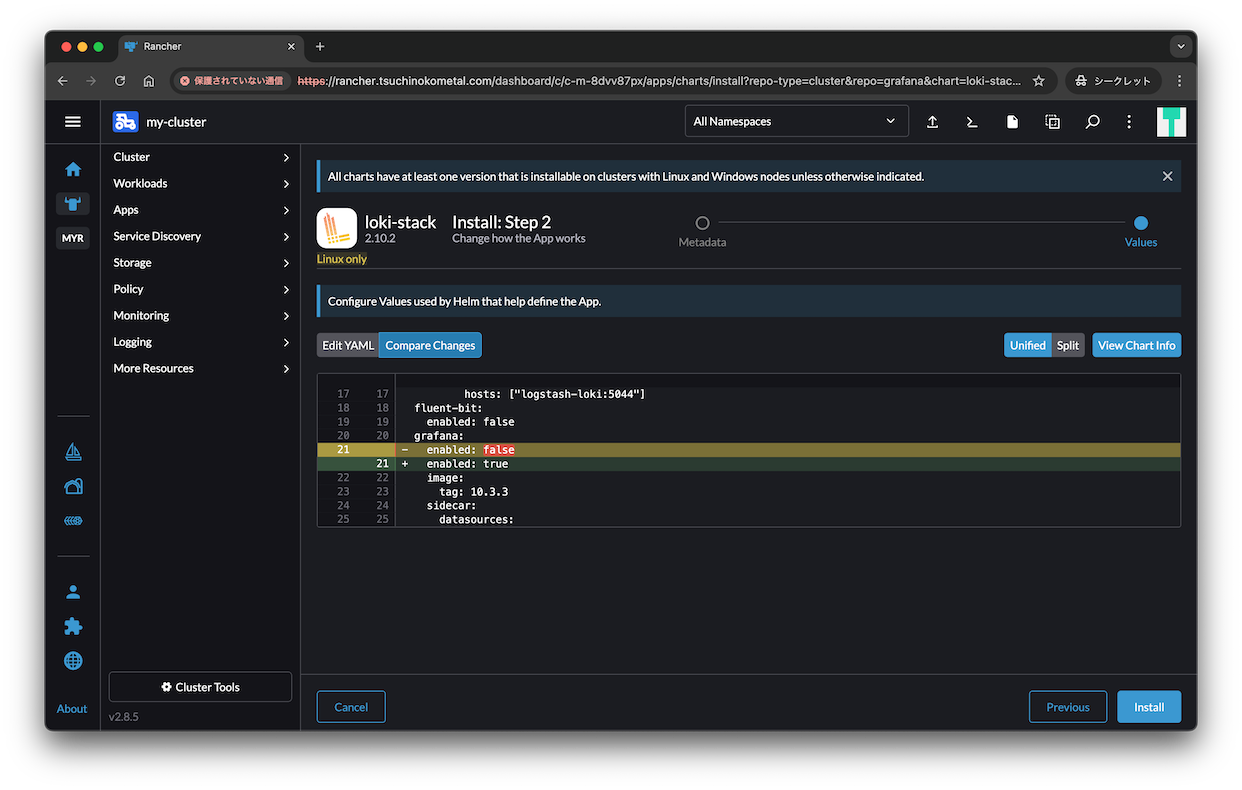1242x790 pixels.
Task: Select Compare Changes mode
Action: tap(430, 345)
